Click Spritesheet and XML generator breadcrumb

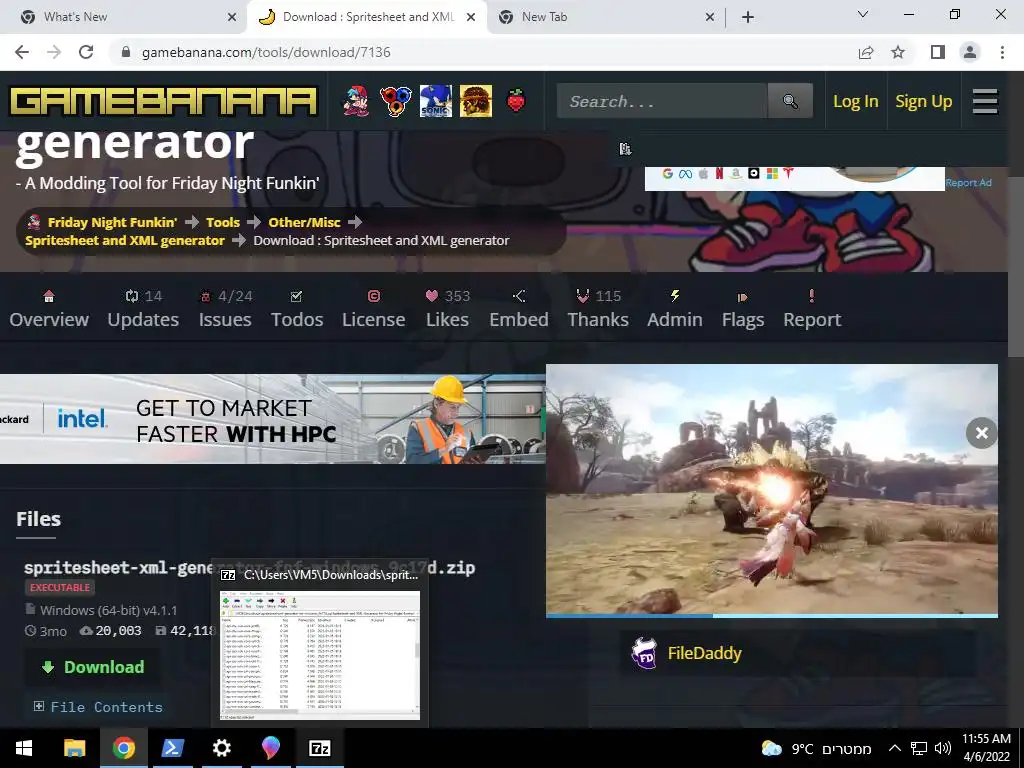[125, 240]
